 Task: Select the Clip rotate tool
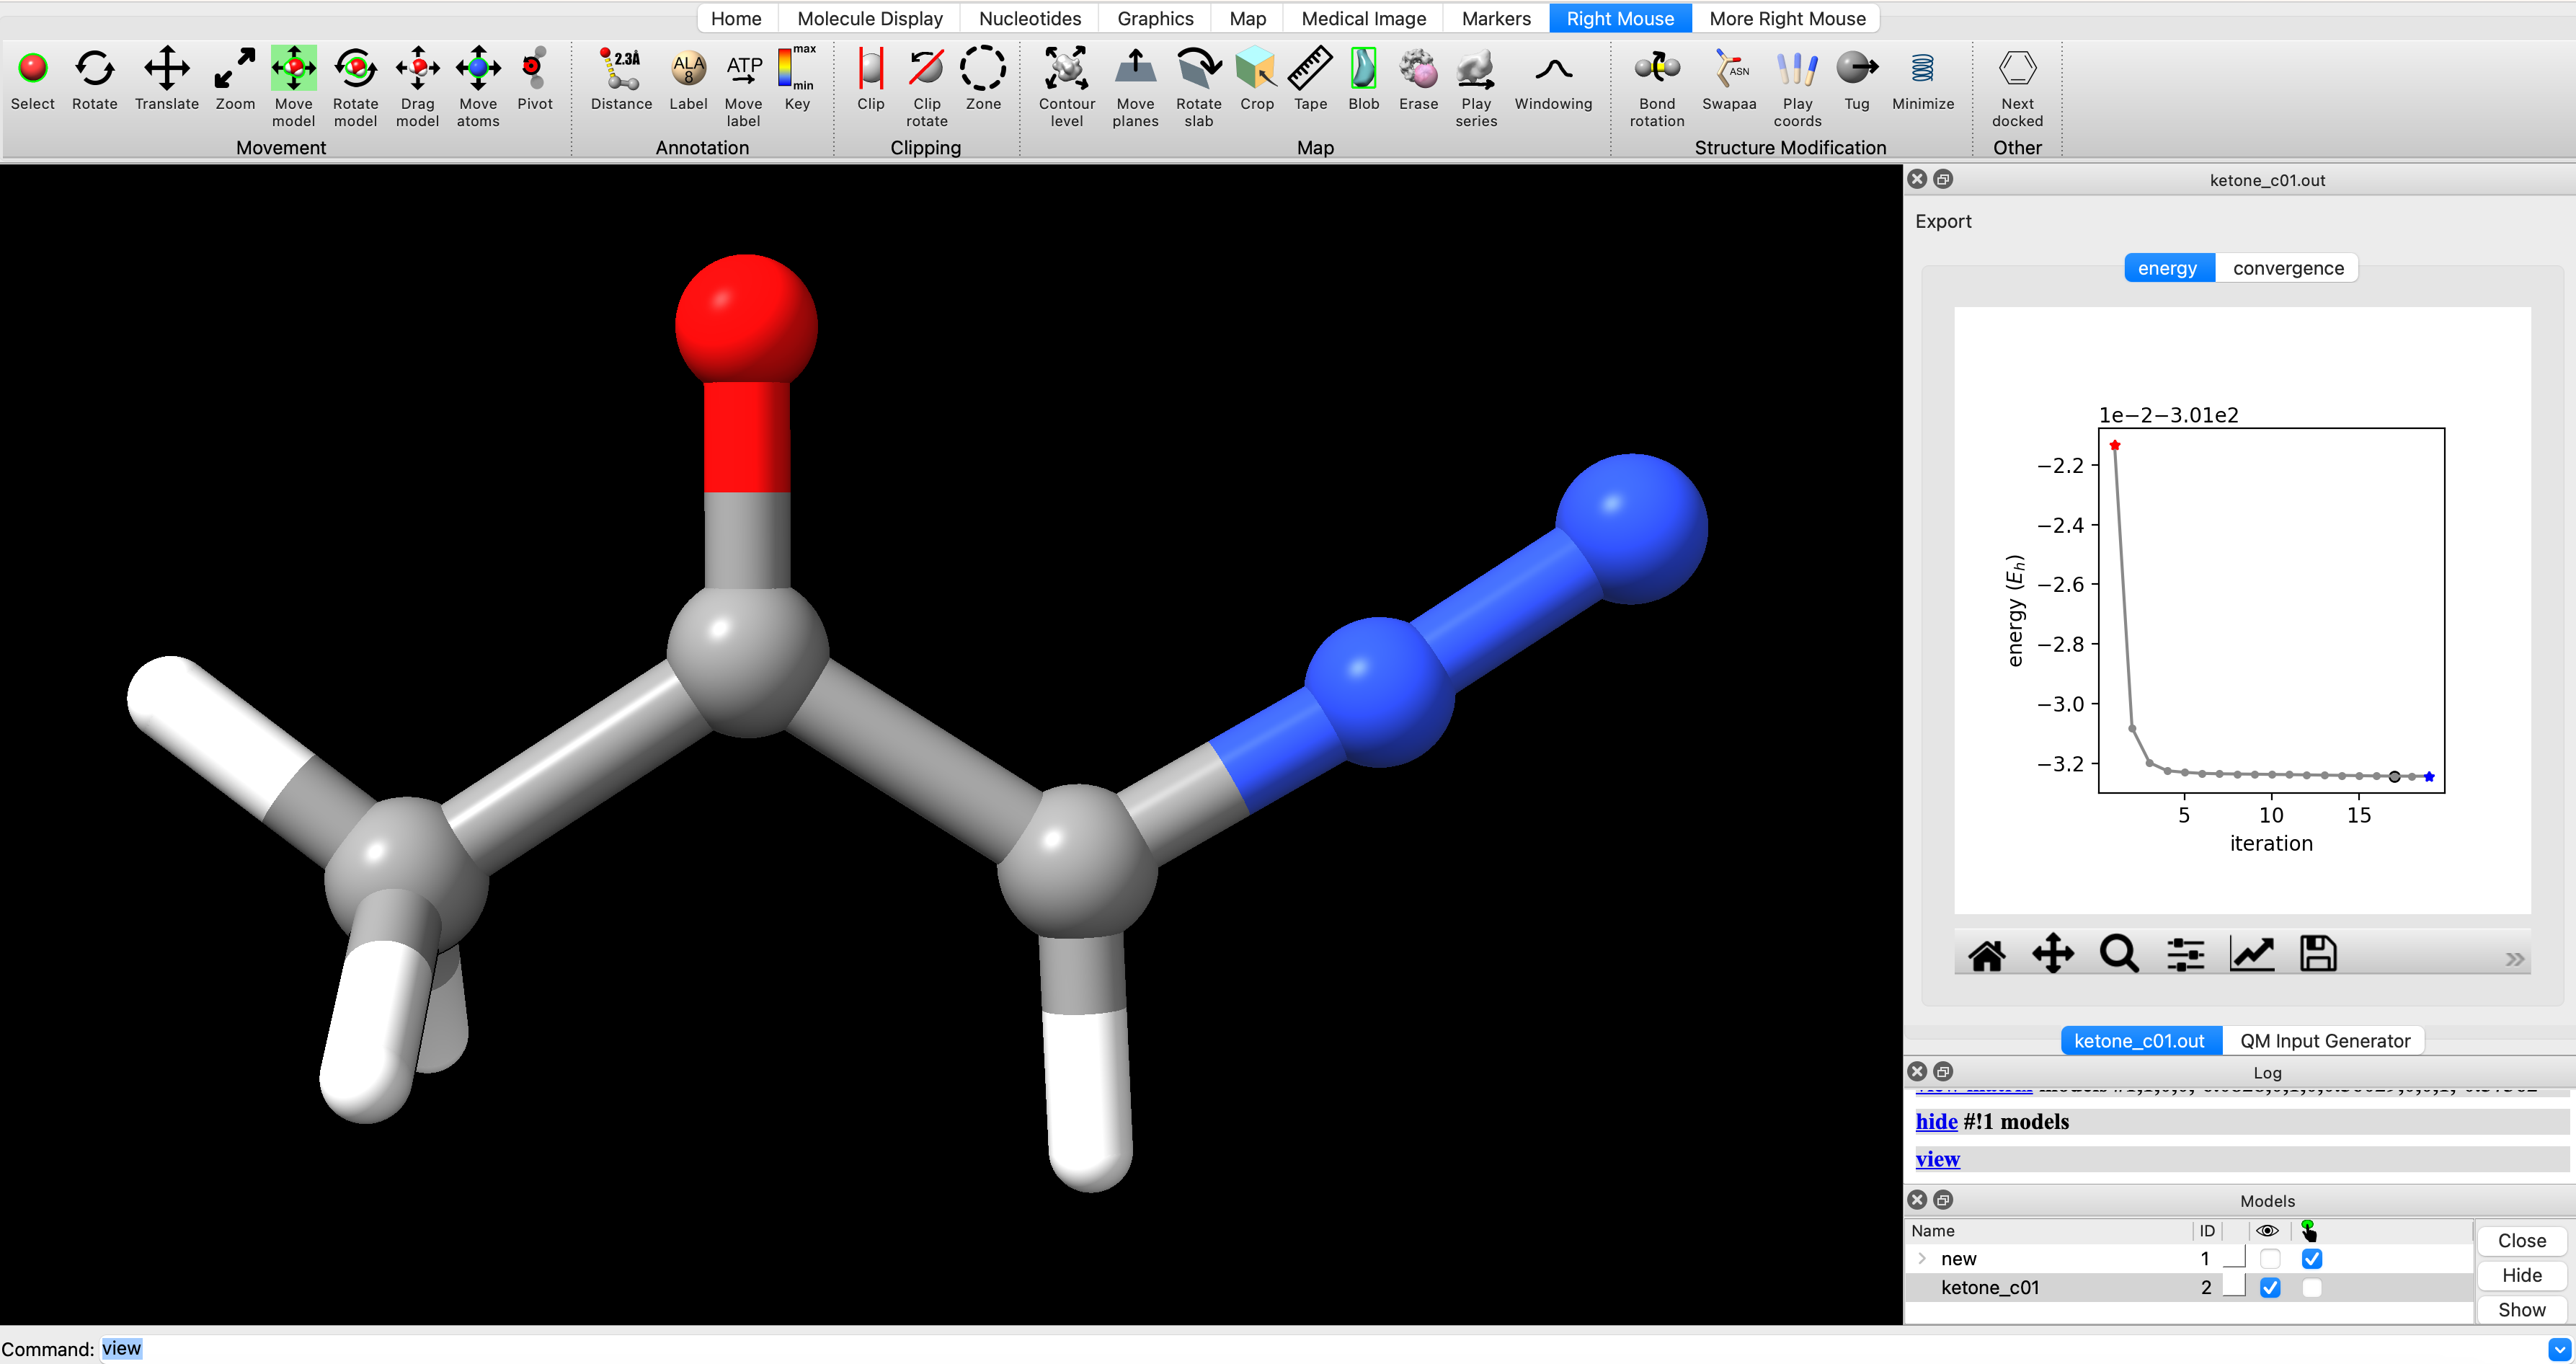coord(927,68)
